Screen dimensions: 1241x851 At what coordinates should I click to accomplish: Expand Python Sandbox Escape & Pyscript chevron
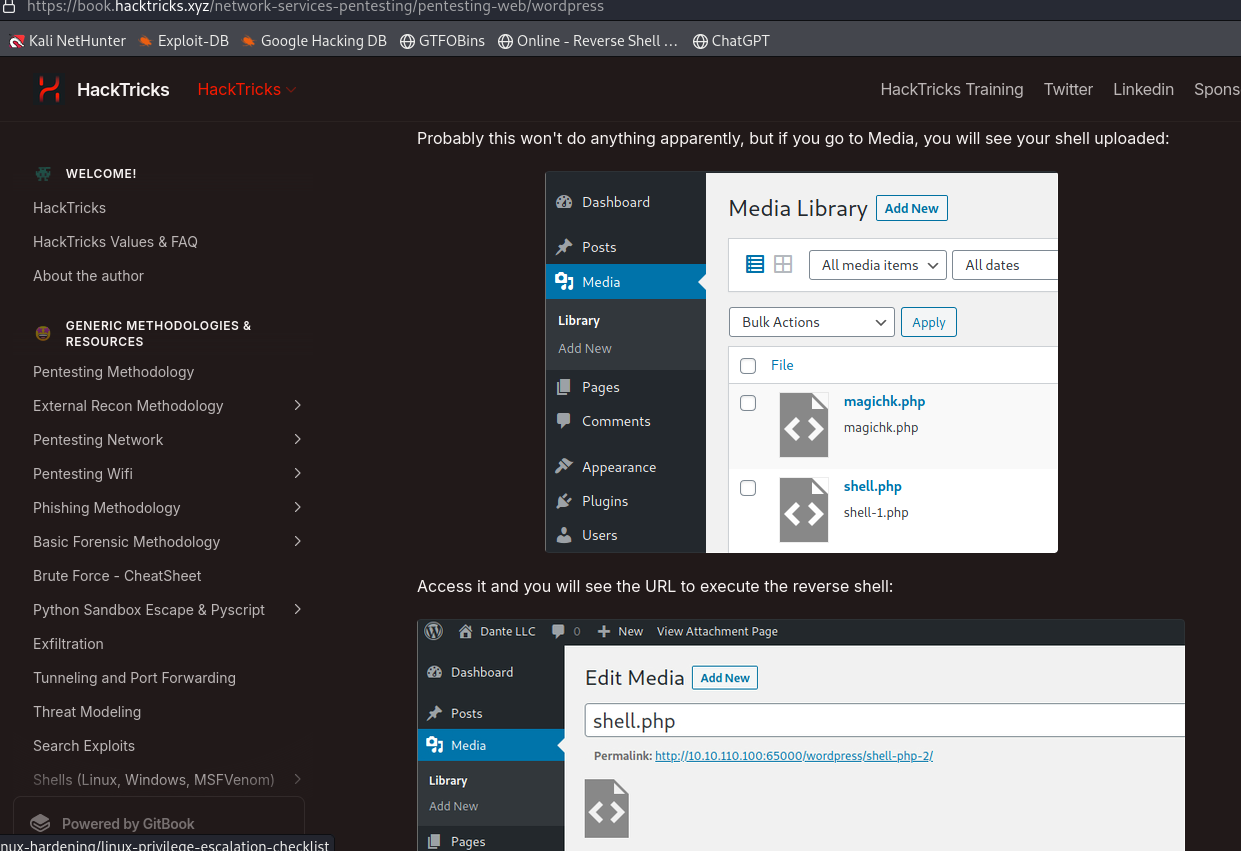[x=298, y=609]
